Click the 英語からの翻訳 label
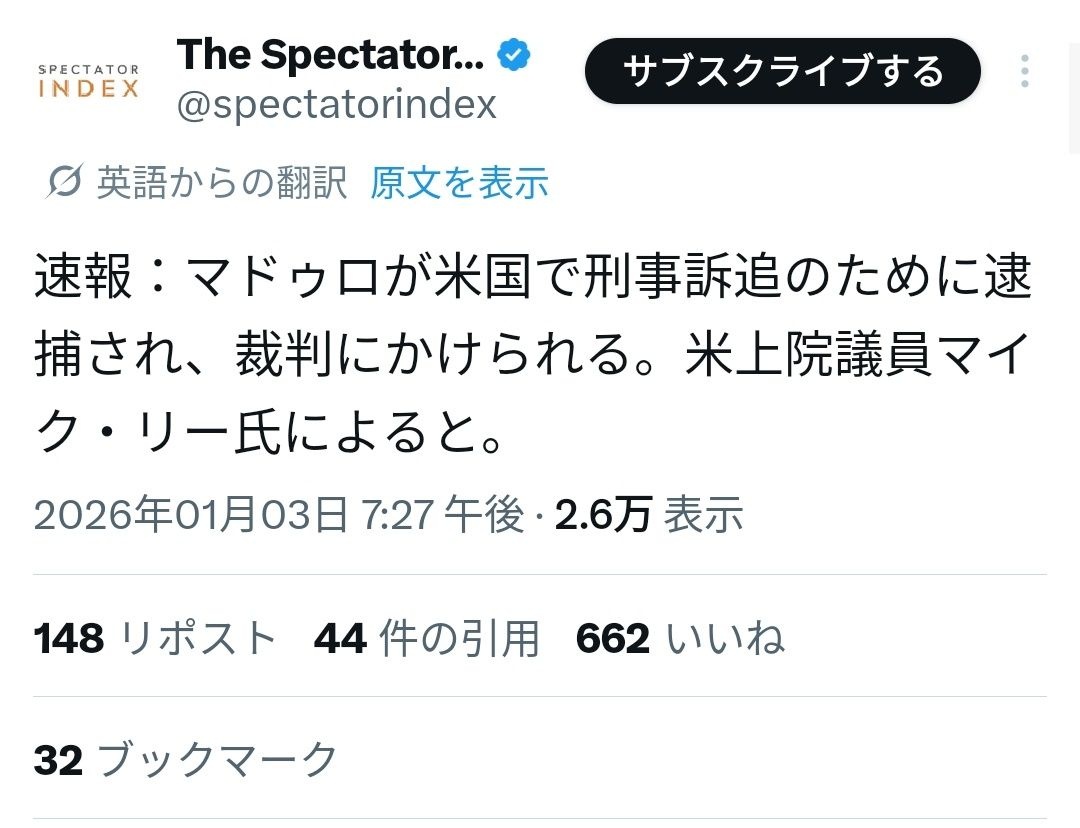The width and height of the screenshot is (1080, 828). coord(222,183)
